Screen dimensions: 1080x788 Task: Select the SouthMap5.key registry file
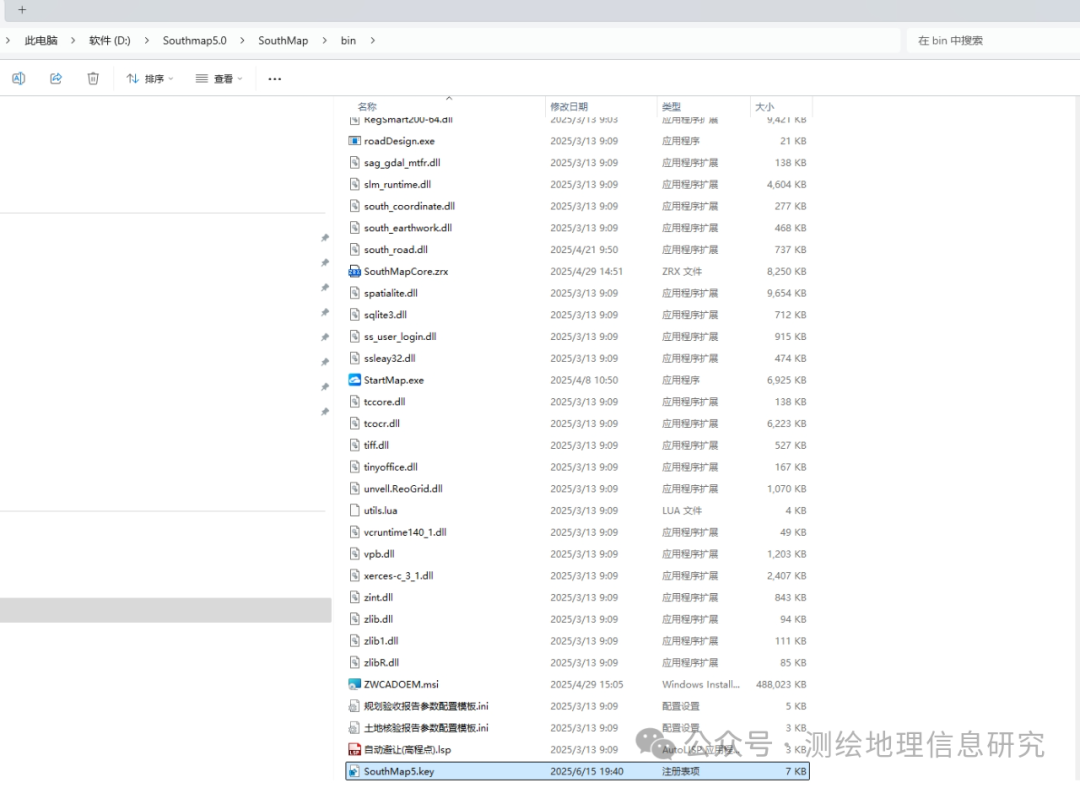(x=355, y=770)
